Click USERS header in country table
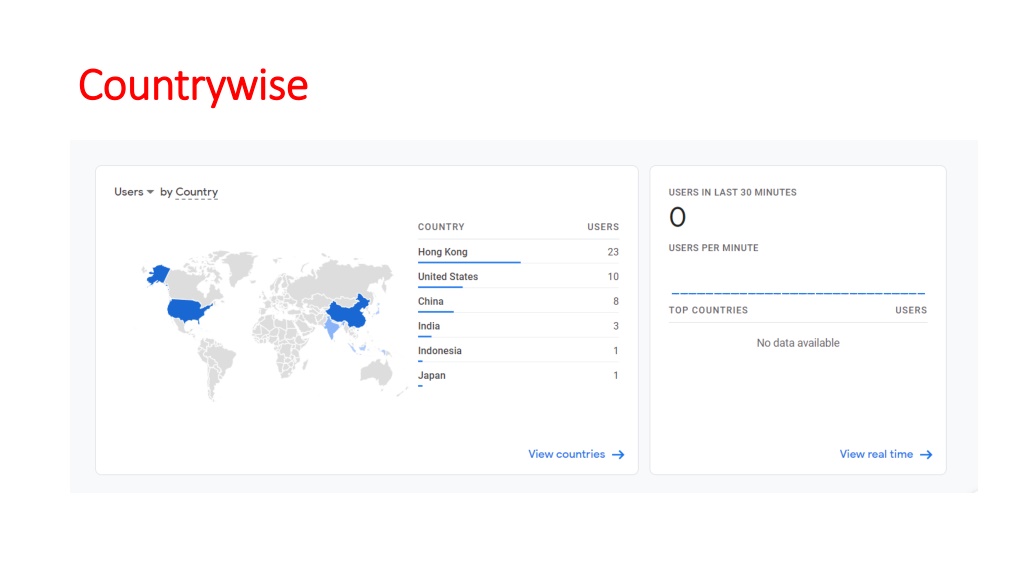This screenshot has height=576, width=1024. (603, 227)
